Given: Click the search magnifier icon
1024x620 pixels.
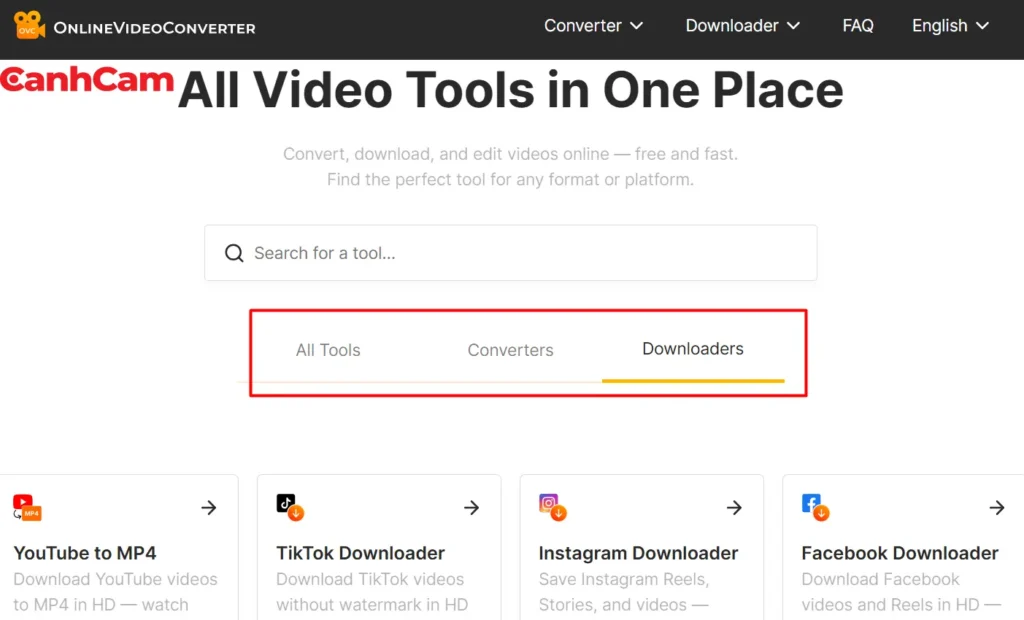Looking at the screenshot, I should [234, 253].
